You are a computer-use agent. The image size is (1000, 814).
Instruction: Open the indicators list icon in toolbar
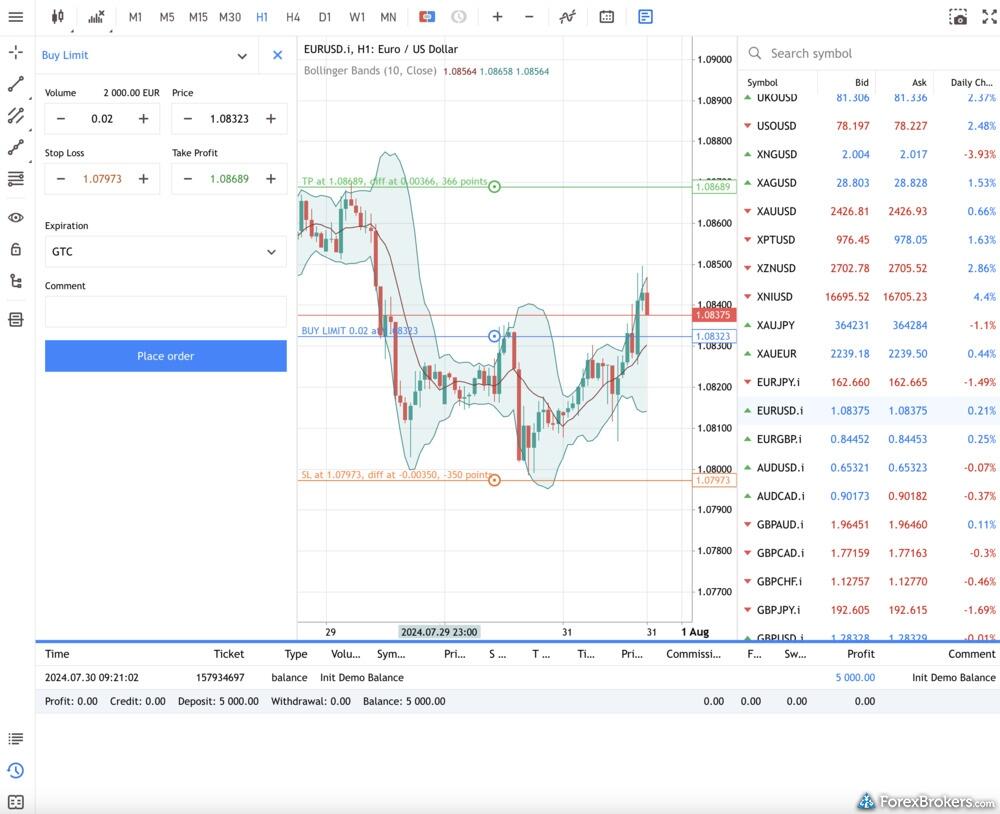tap(95, 17)
